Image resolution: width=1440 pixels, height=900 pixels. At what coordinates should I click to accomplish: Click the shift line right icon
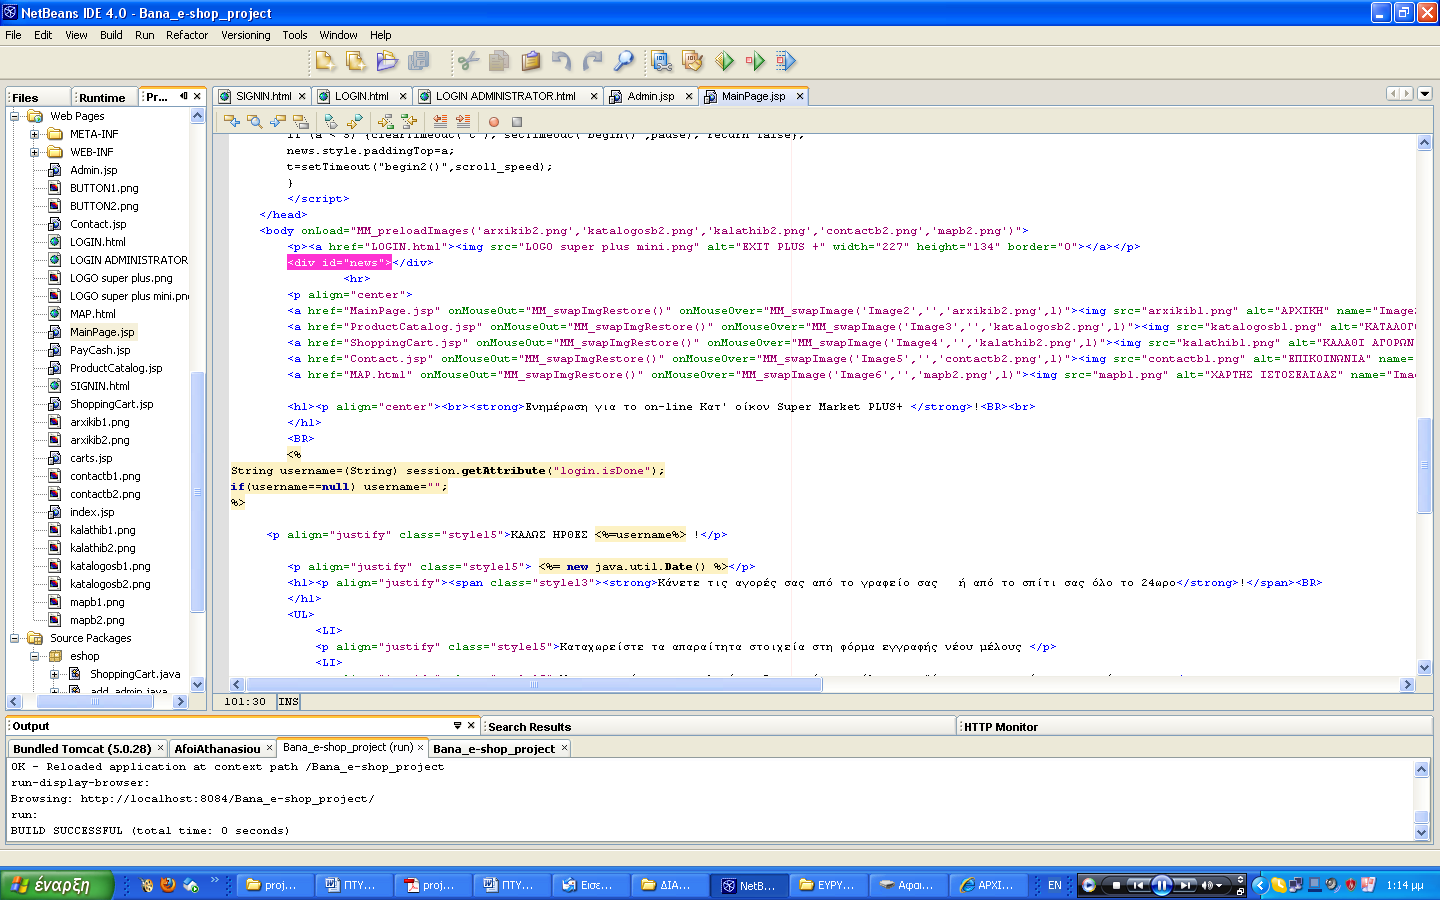(463, 121)
